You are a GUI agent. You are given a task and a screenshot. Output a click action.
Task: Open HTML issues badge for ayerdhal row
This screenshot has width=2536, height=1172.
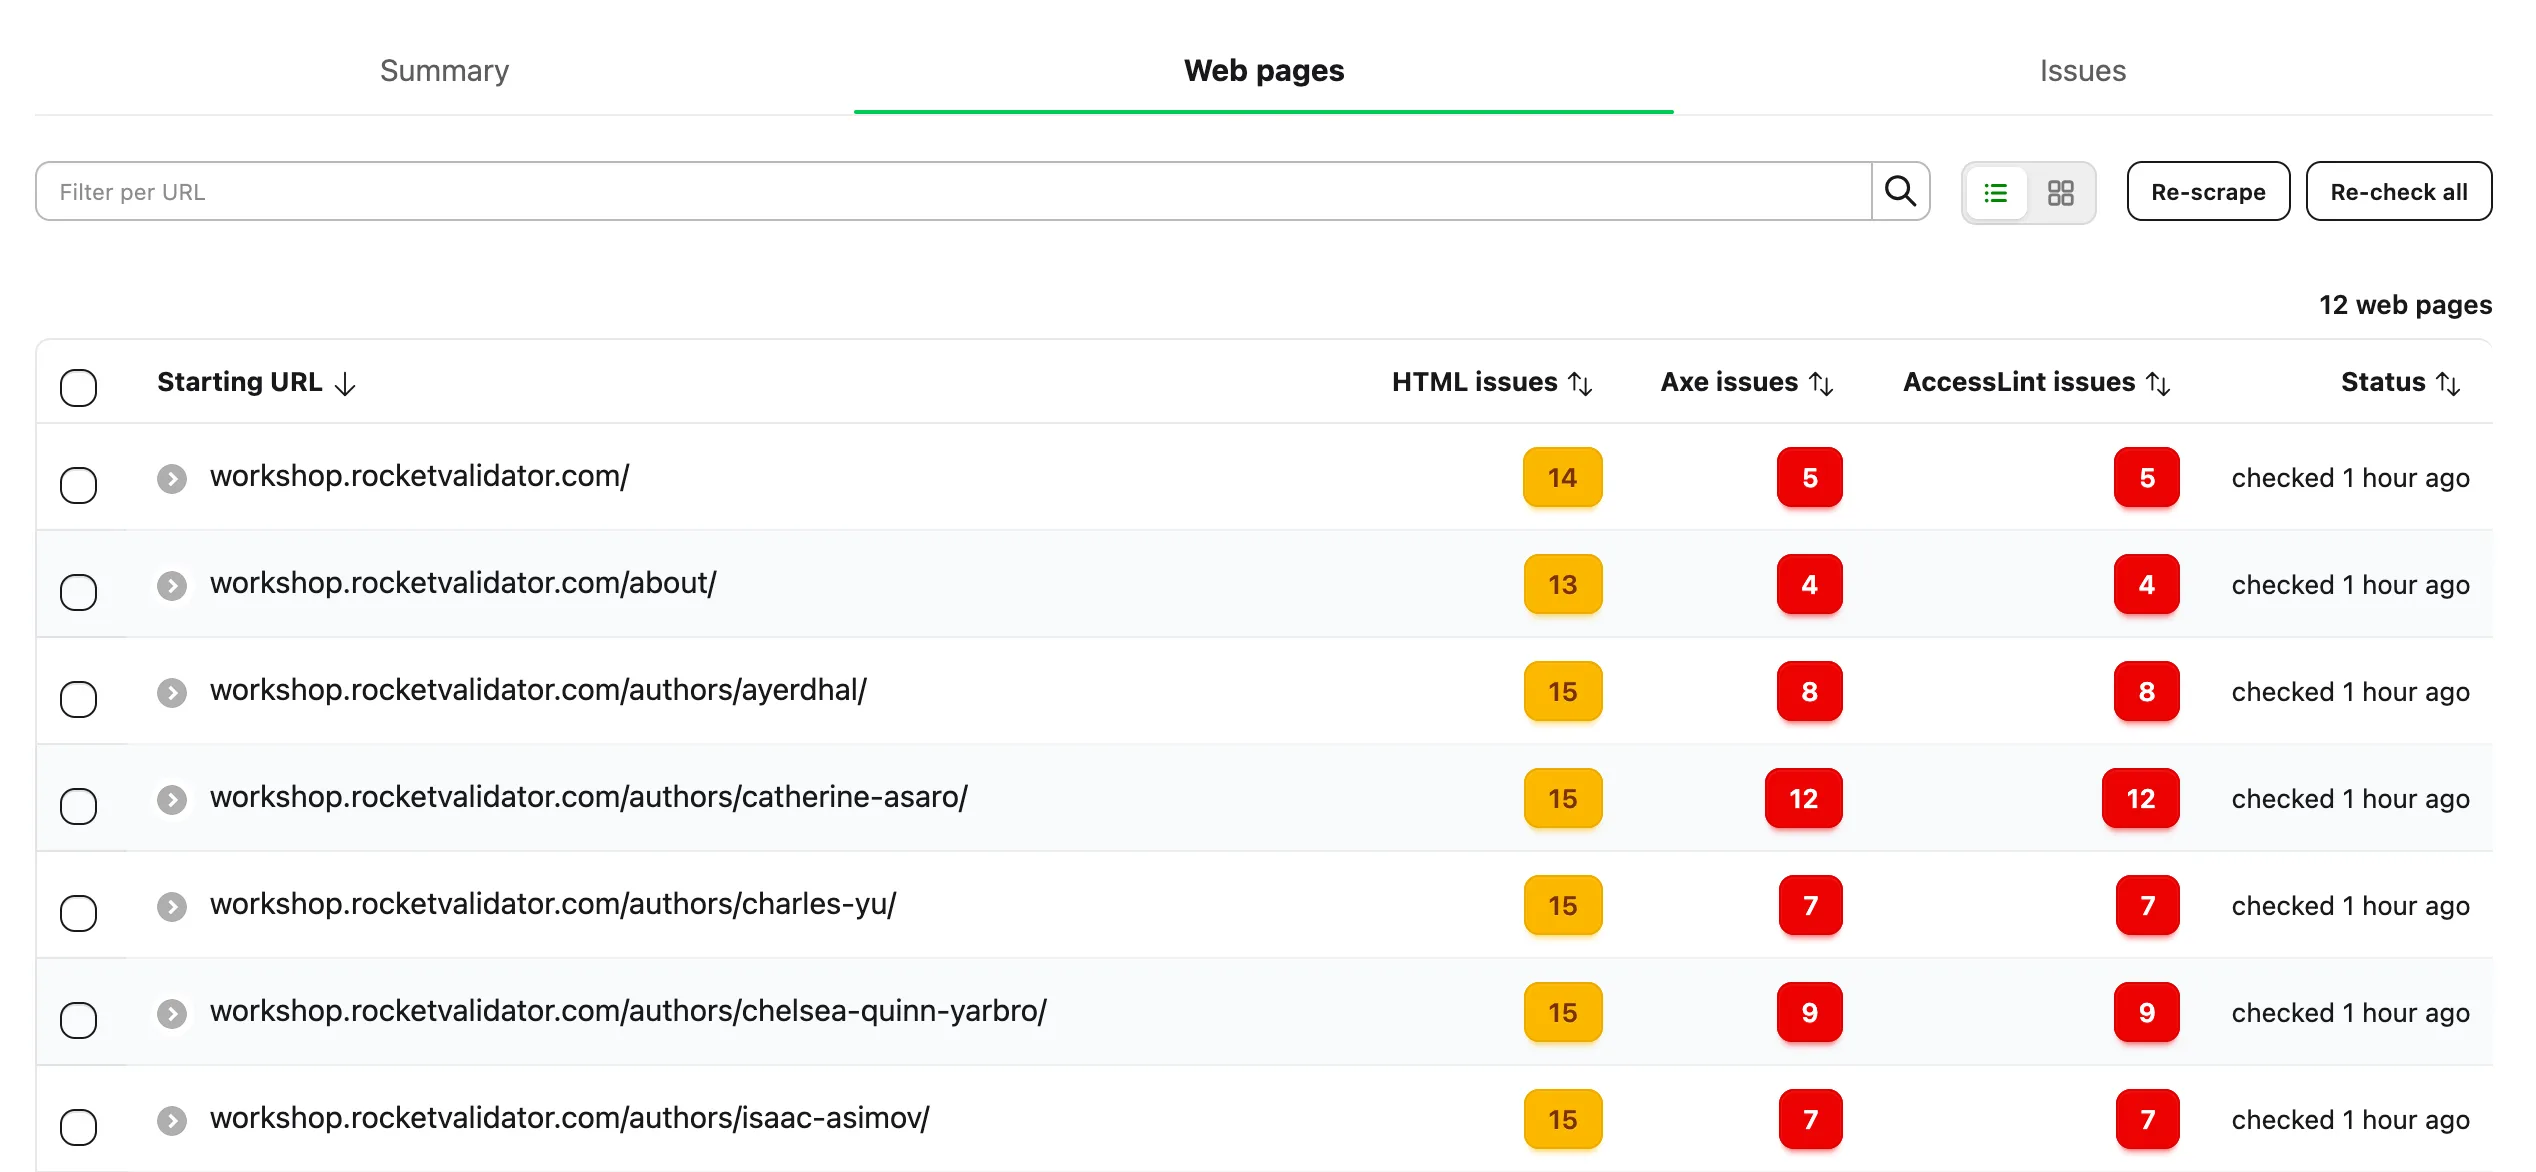[x=1562, y=691]
